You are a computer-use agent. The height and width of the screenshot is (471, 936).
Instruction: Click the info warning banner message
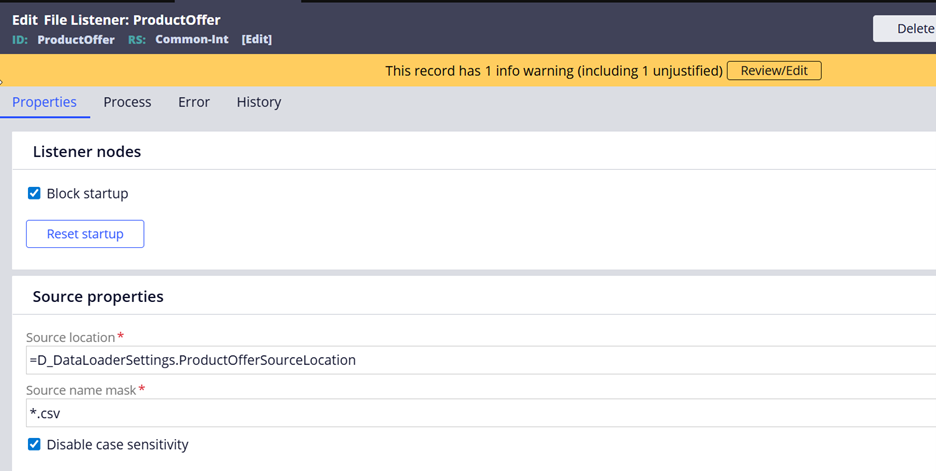point(553,71)
